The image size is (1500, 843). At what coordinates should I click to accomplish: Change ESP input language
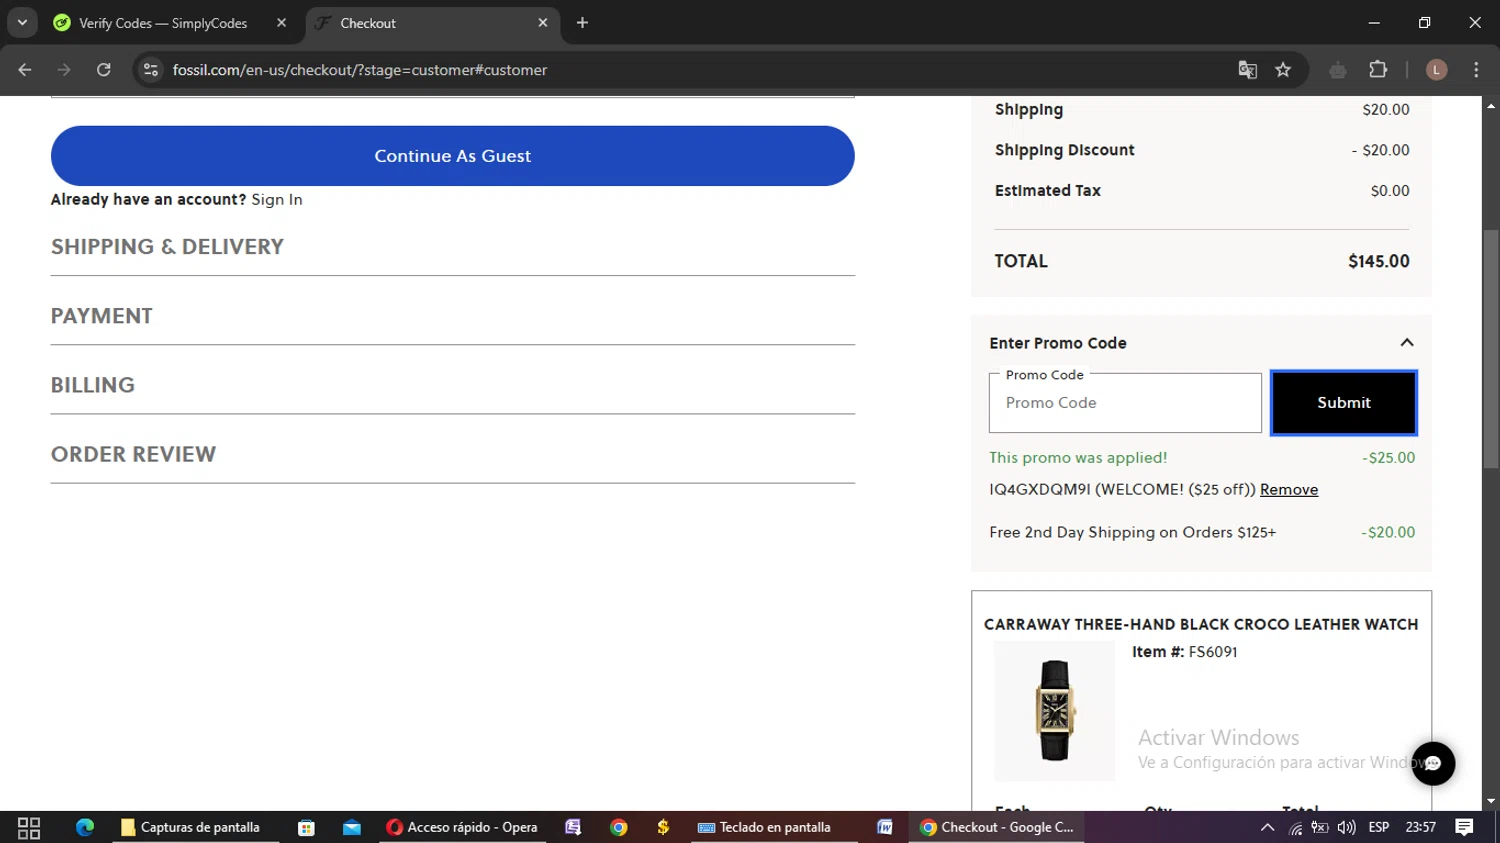coord(1379,828)
